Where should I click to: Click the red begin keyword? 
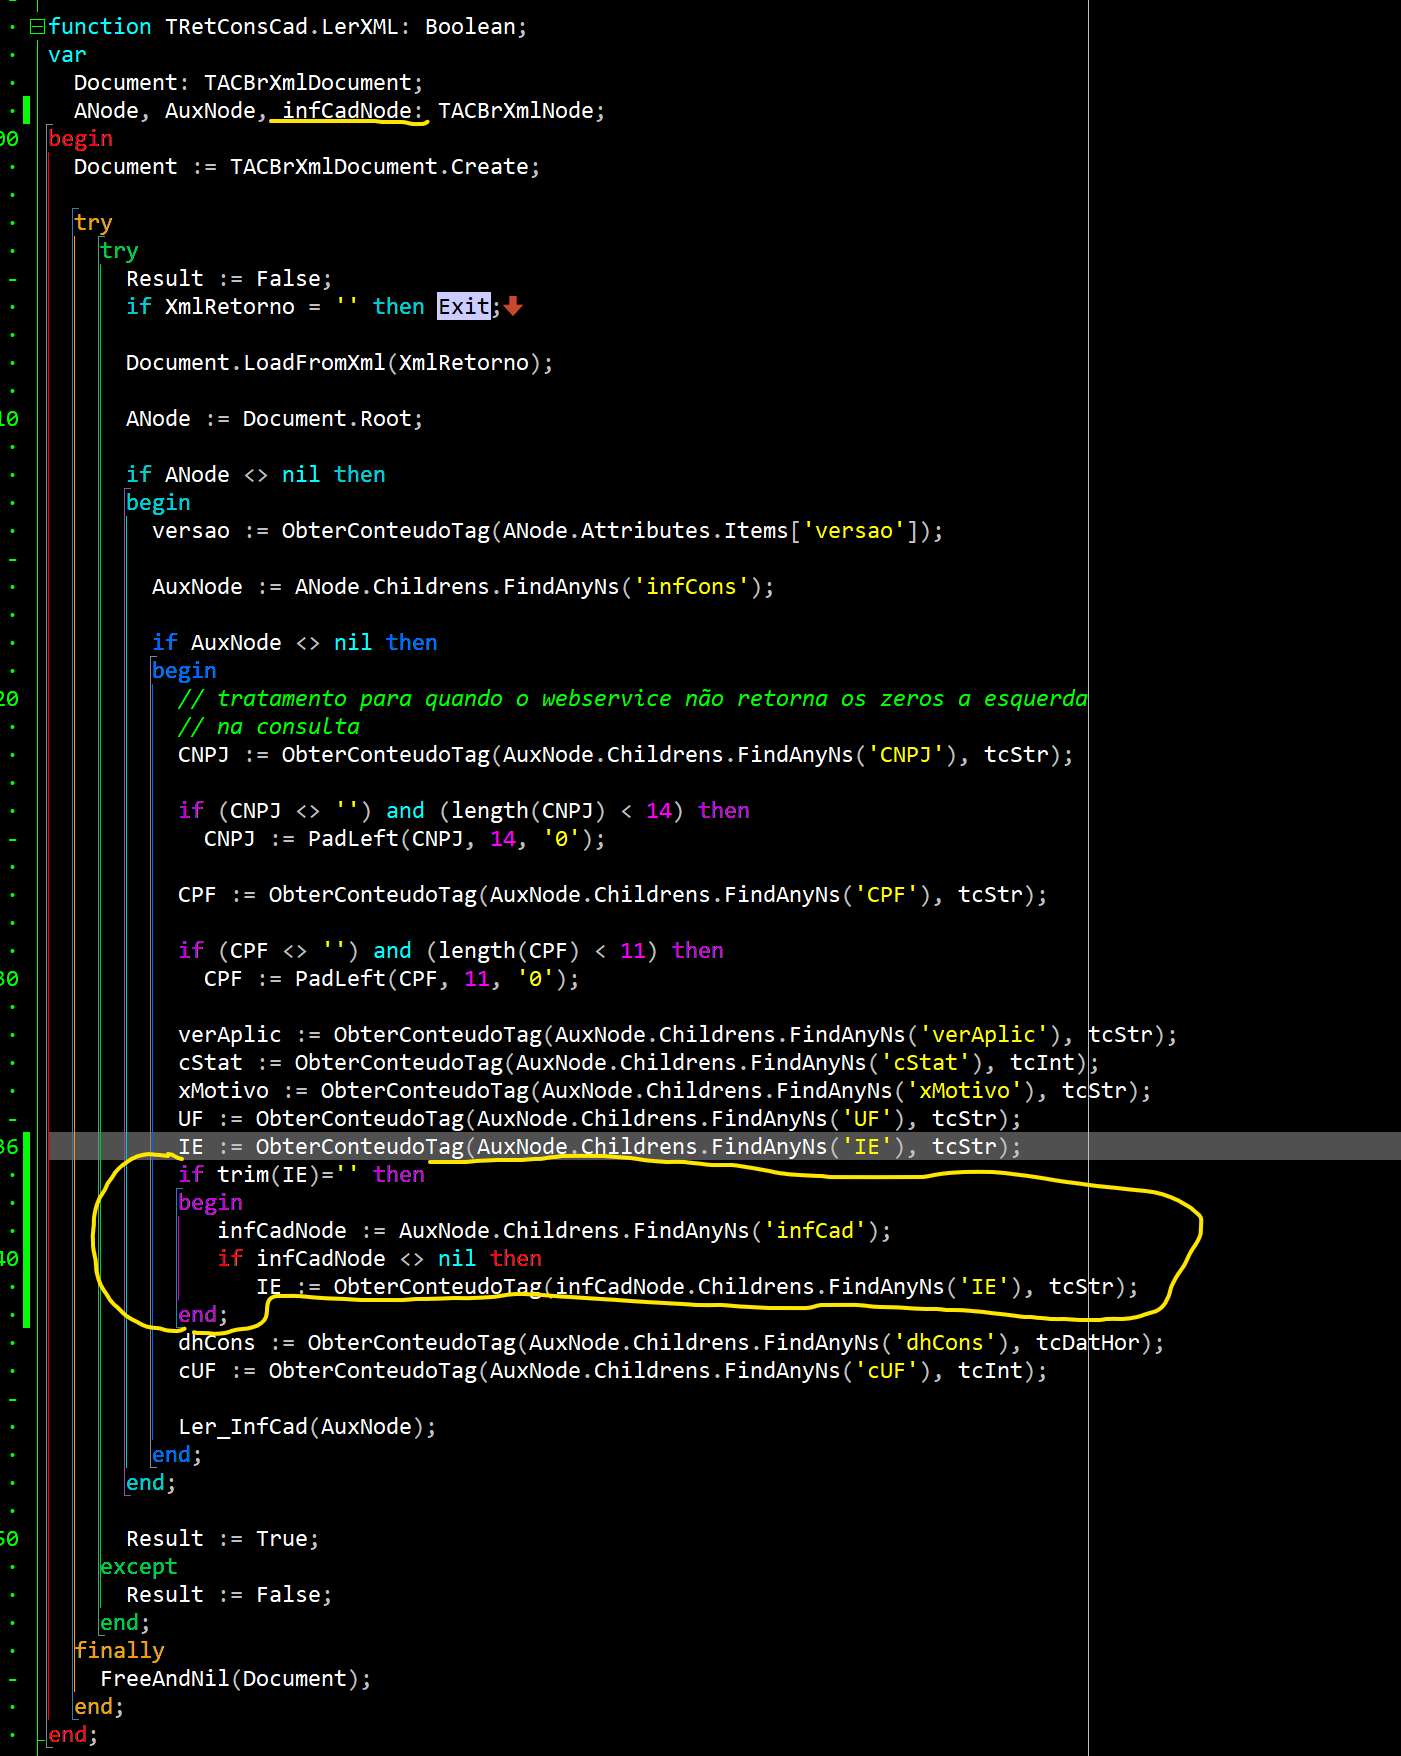(x=80, y=139)
